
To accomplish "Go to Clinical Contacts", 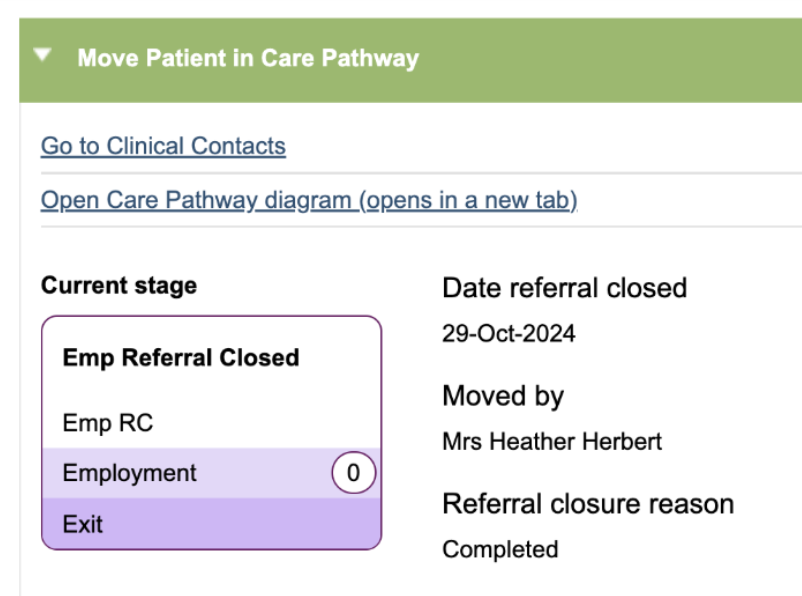I will [163, 146].
